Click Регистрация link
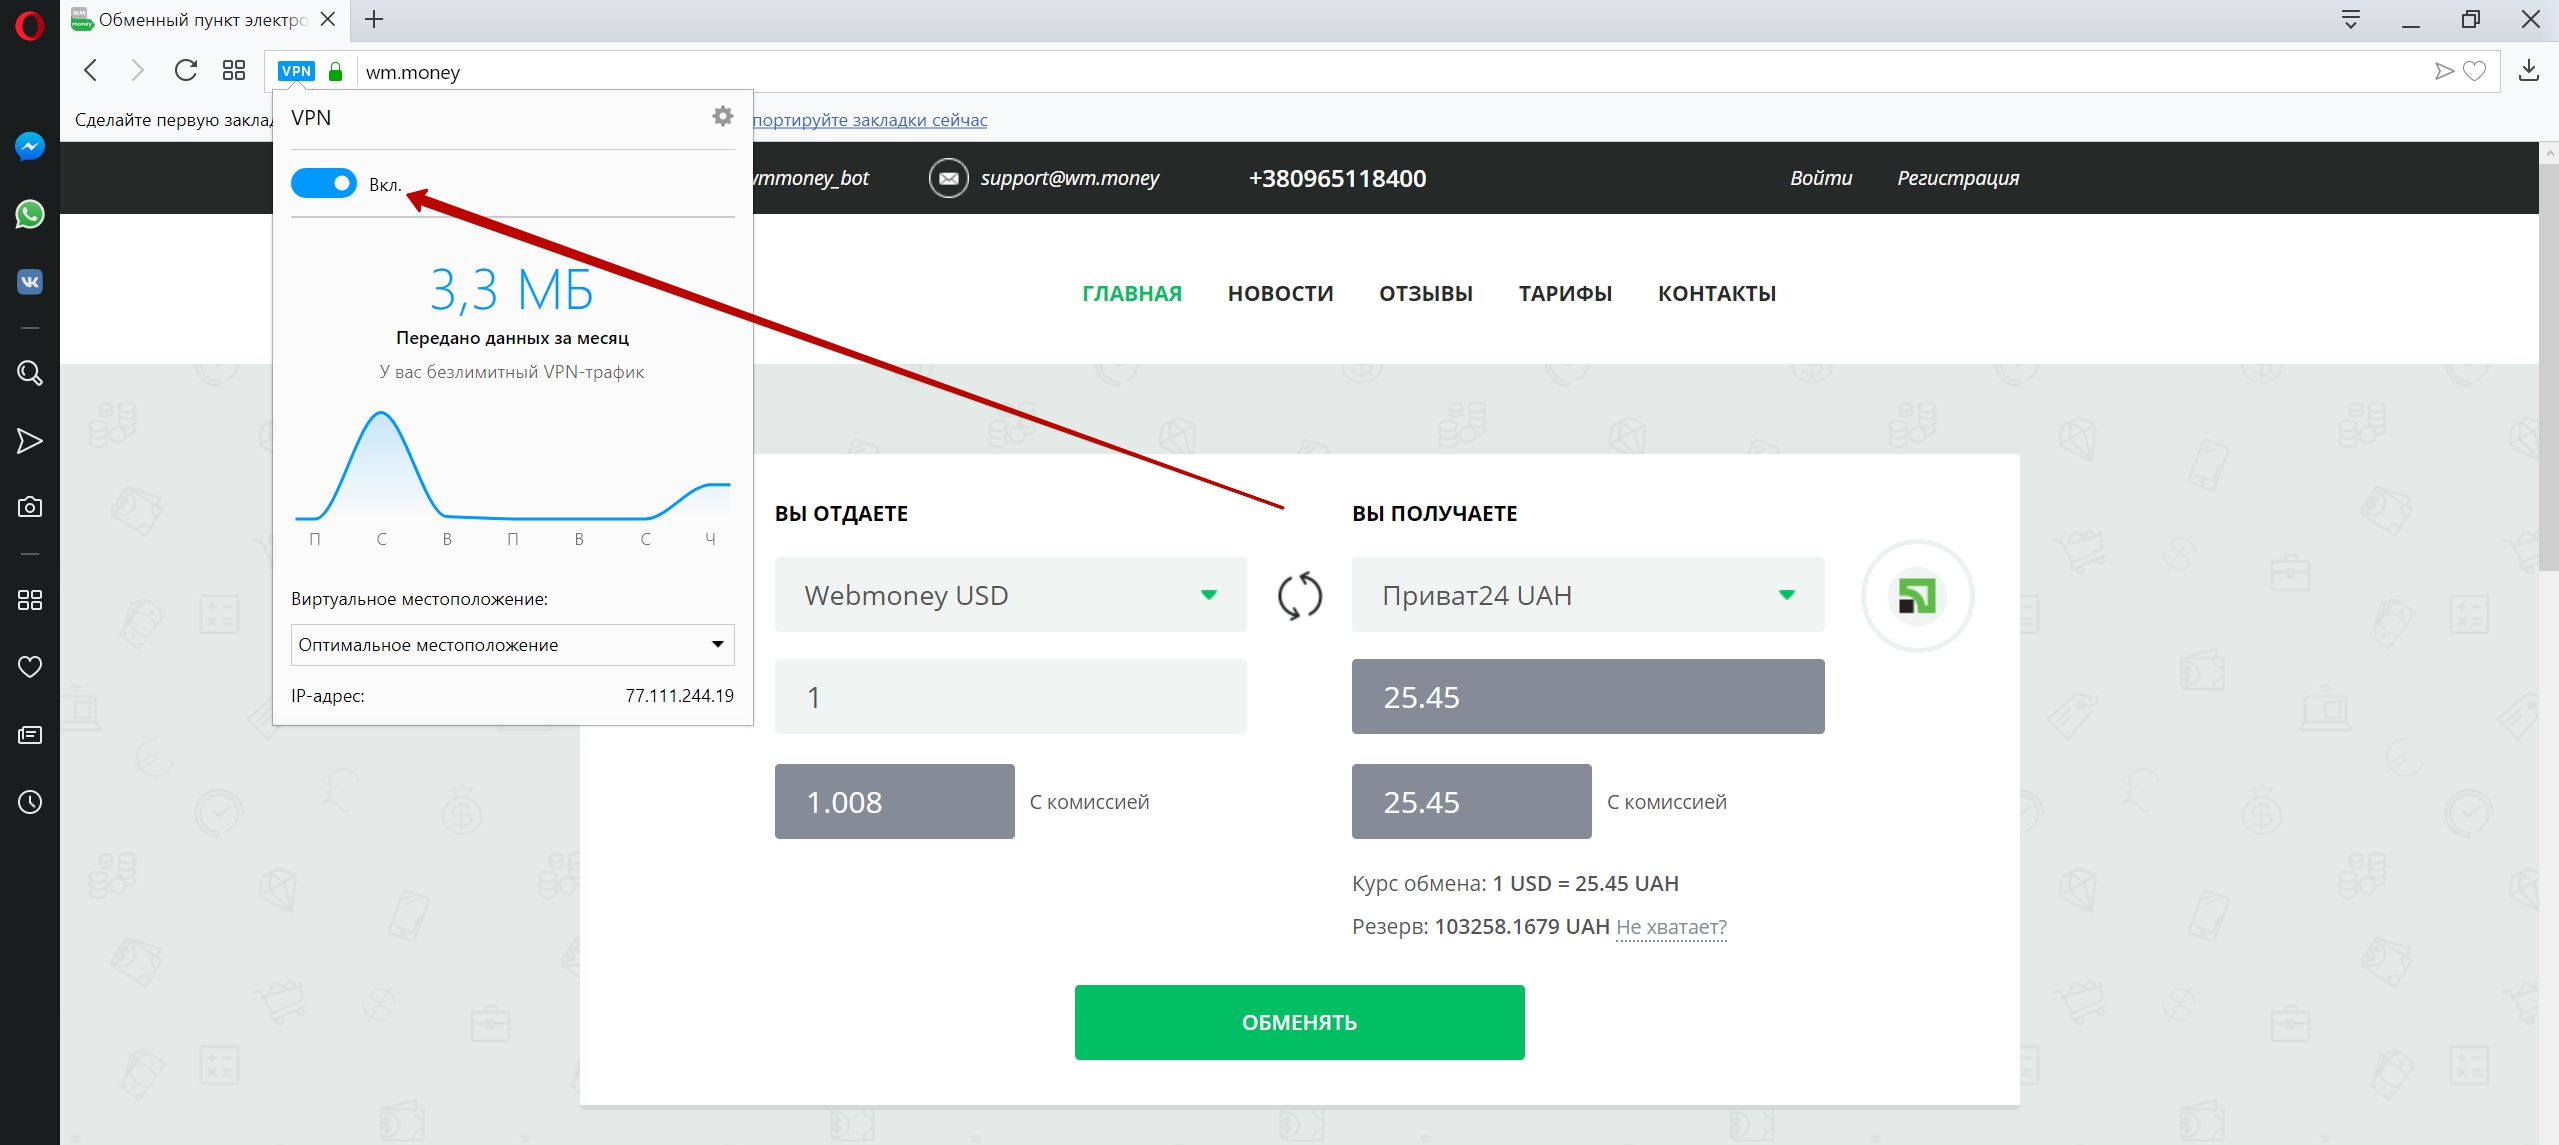Screen dimensions: 2559x1145 click(1958, 178)
